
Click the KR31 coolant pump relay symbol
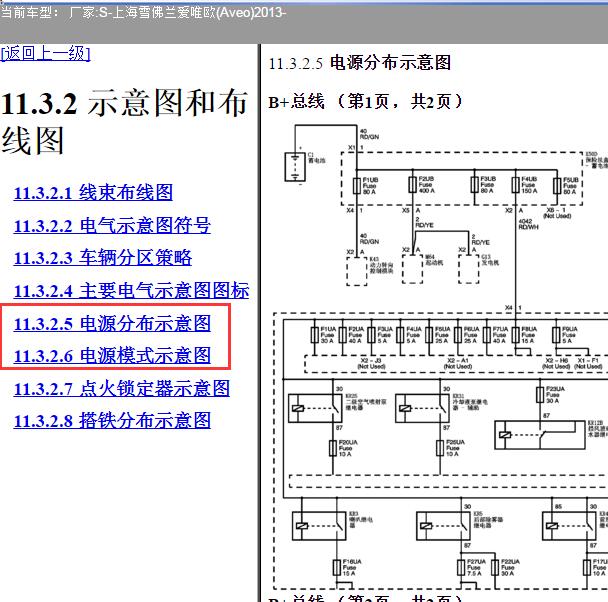pos(422,408)
